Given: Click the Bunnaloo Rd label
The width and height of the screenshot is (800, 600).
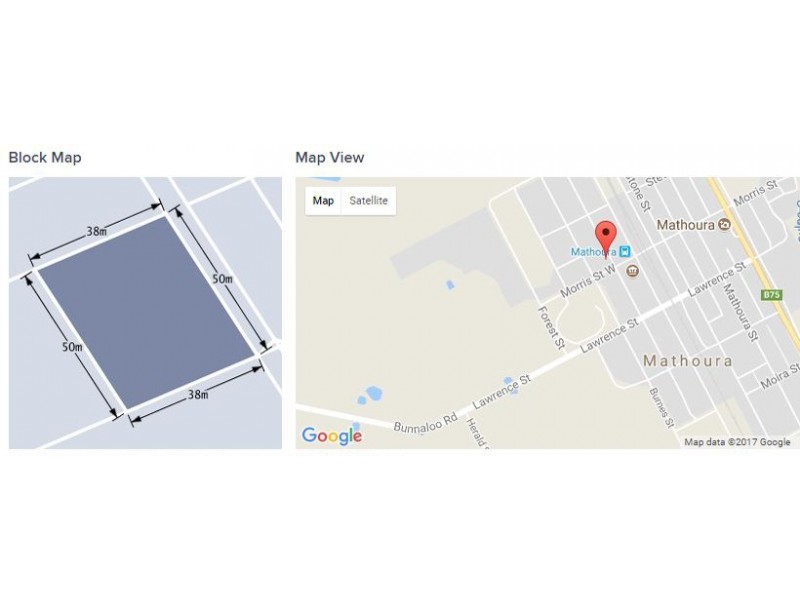Looking at the screenshot, I should 426,423.
